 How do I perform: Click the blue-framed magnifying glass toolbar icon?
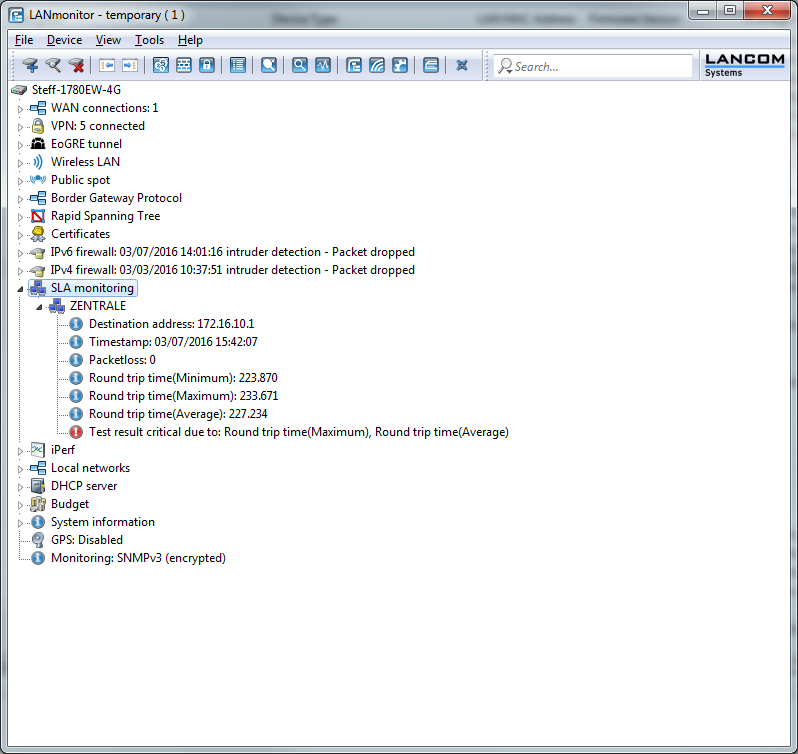click(x=299, y=66)
